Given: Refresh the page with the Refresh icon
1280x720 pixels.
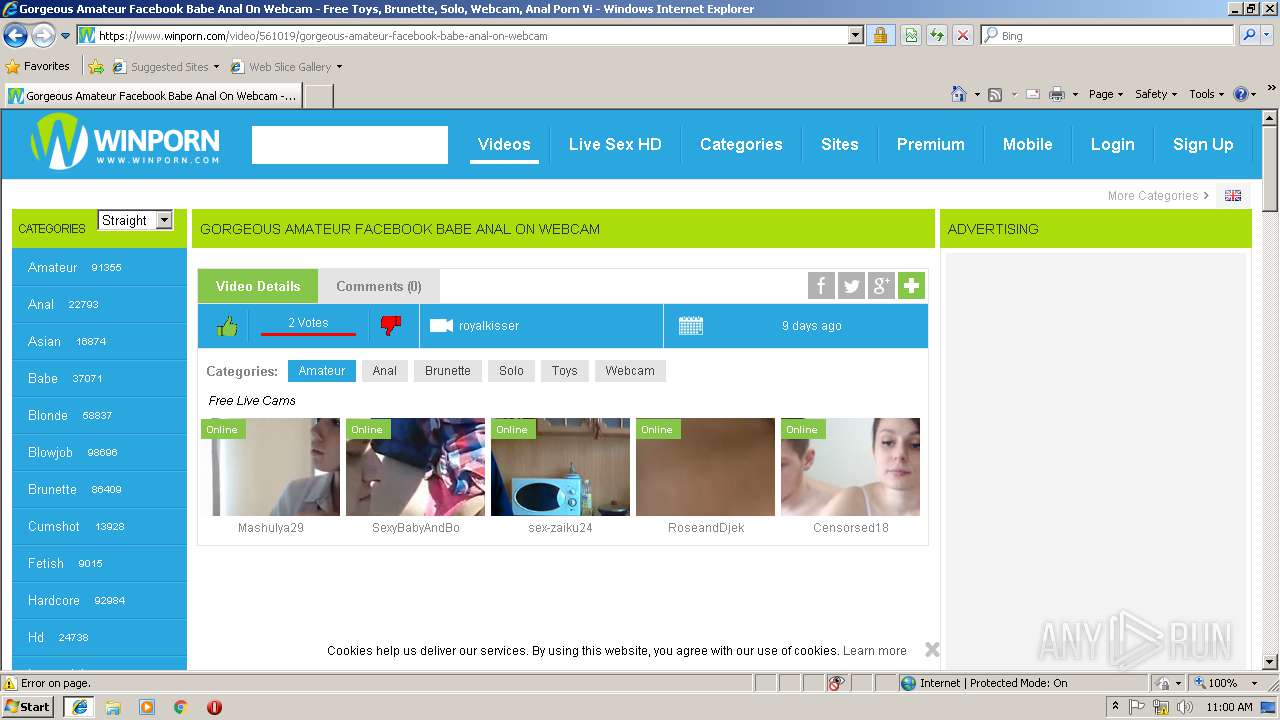Looking at the screenshot, I should pyautogui.click(x=937, y=36).
